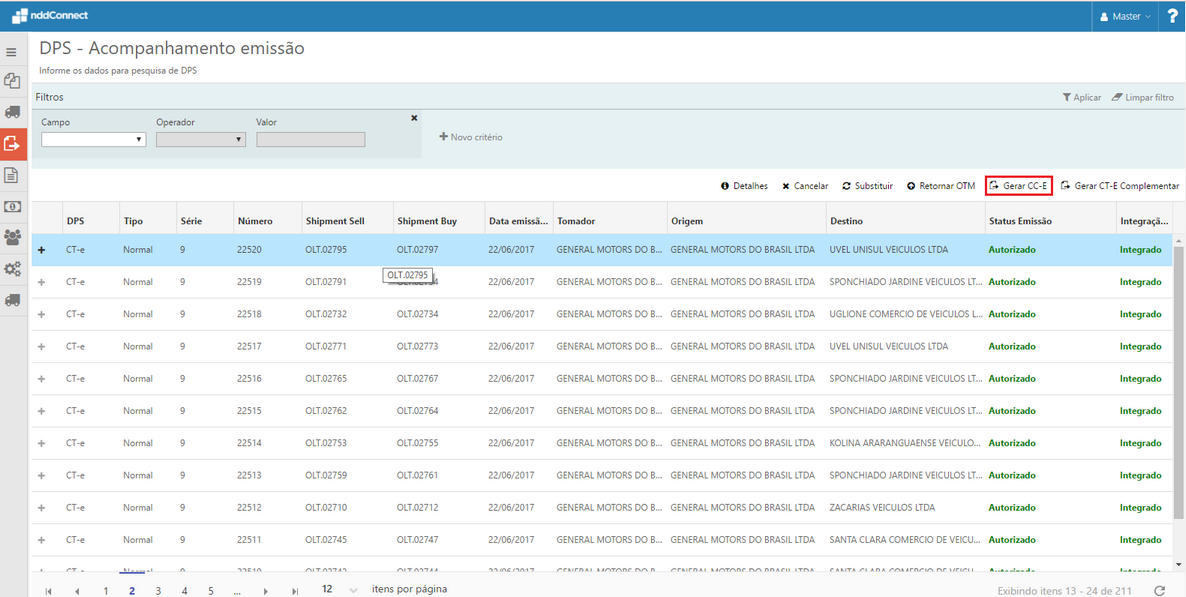
Task: Click the Cancelar action
Action: (805, 186)
